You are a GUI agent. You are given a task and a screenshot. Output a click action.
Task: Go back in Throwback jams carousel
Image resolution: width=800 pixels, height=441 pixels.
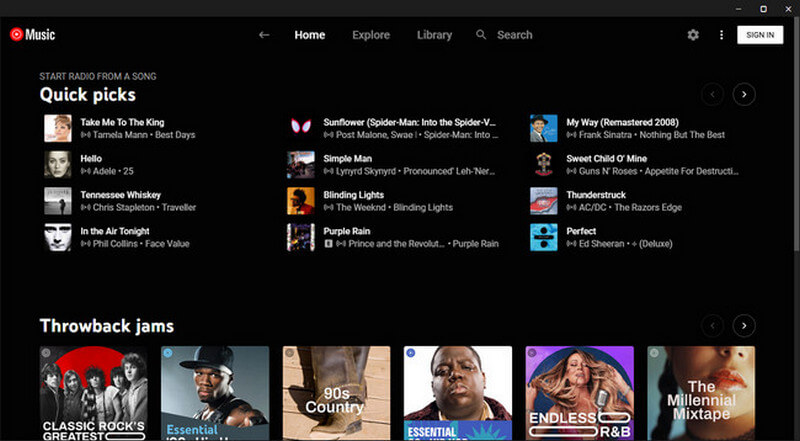[x=713, y=326]
